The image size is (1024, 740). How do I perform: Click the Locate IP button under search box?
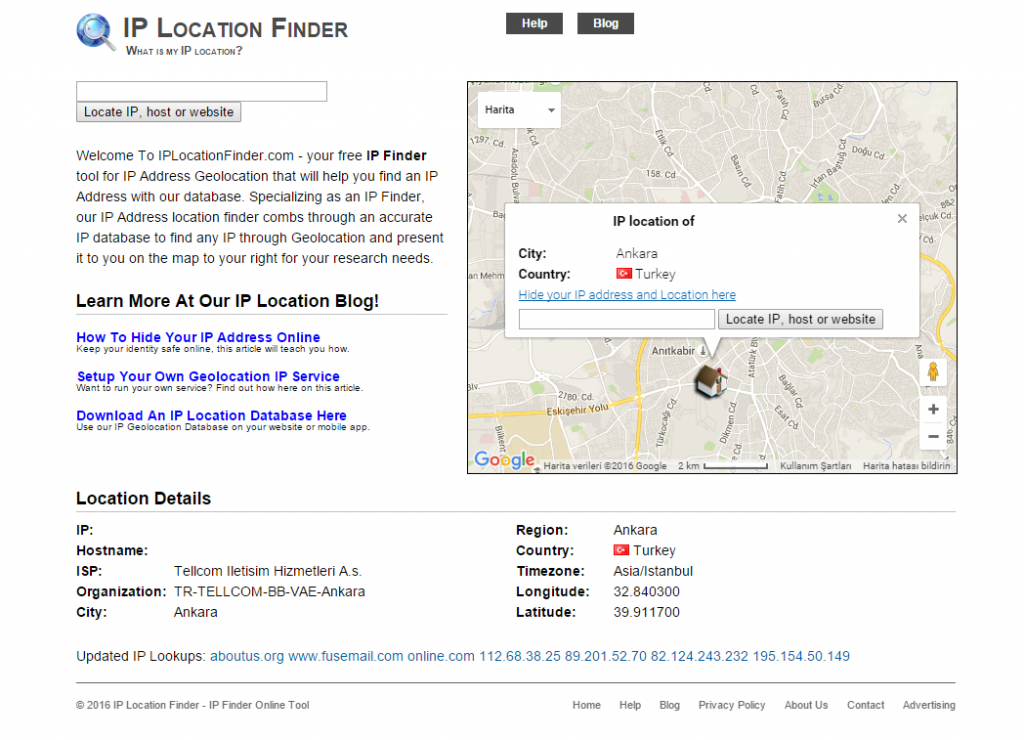(159, 112)
